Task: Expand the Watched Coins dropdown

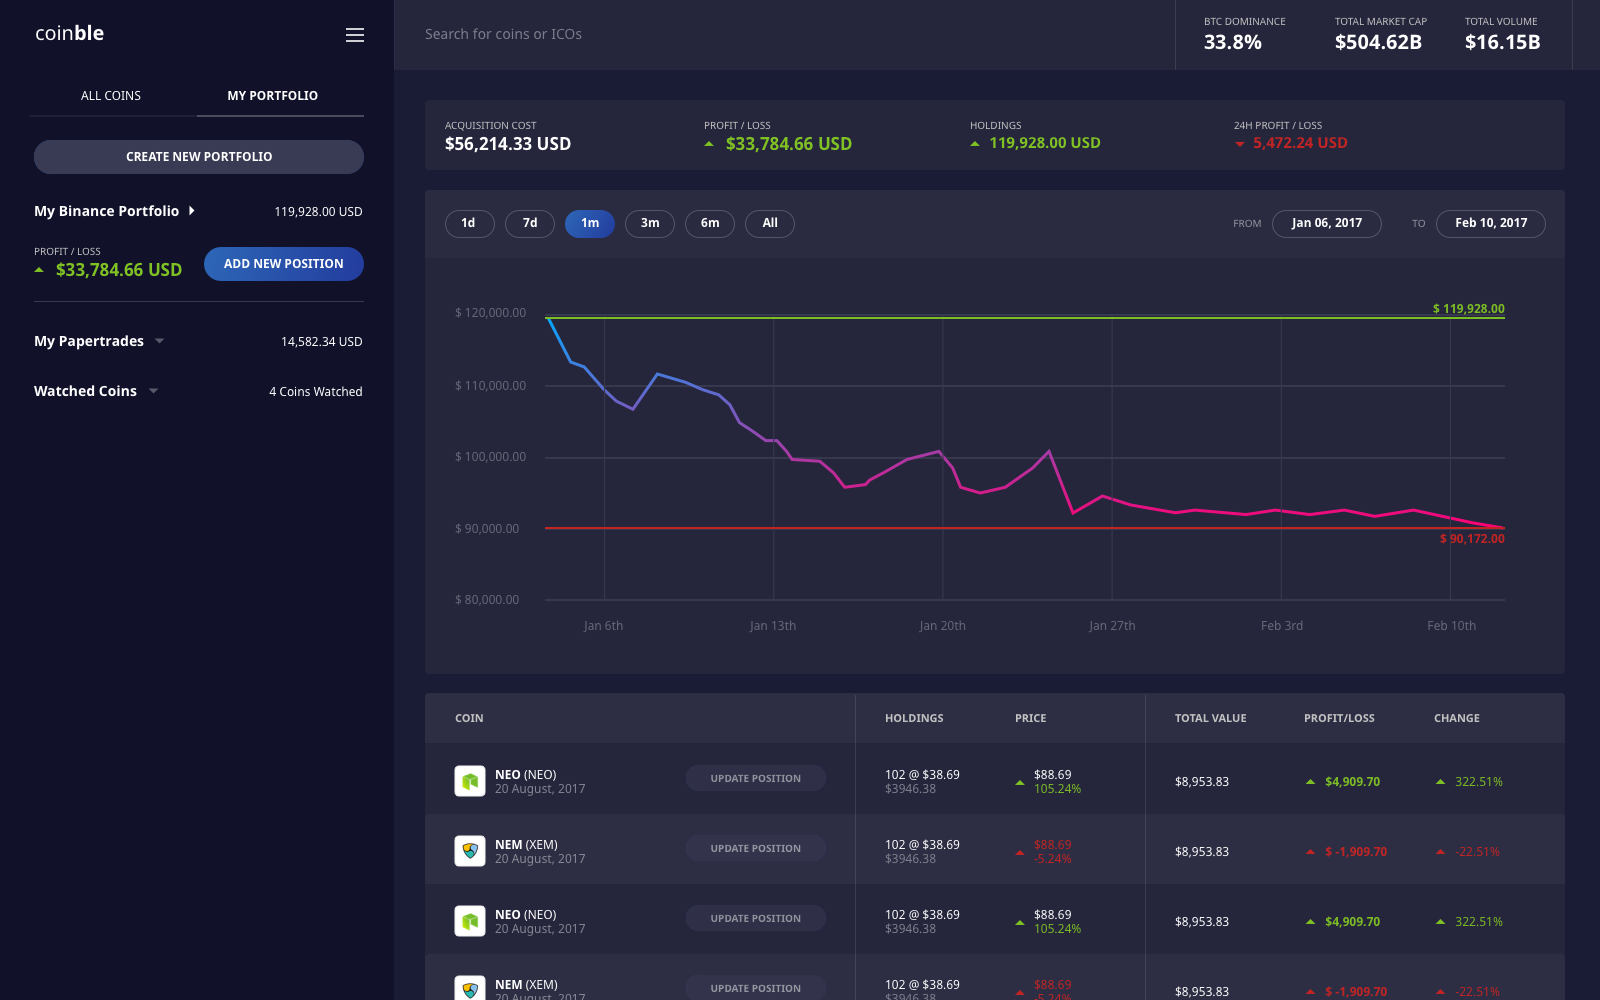Action: point(153,391)
